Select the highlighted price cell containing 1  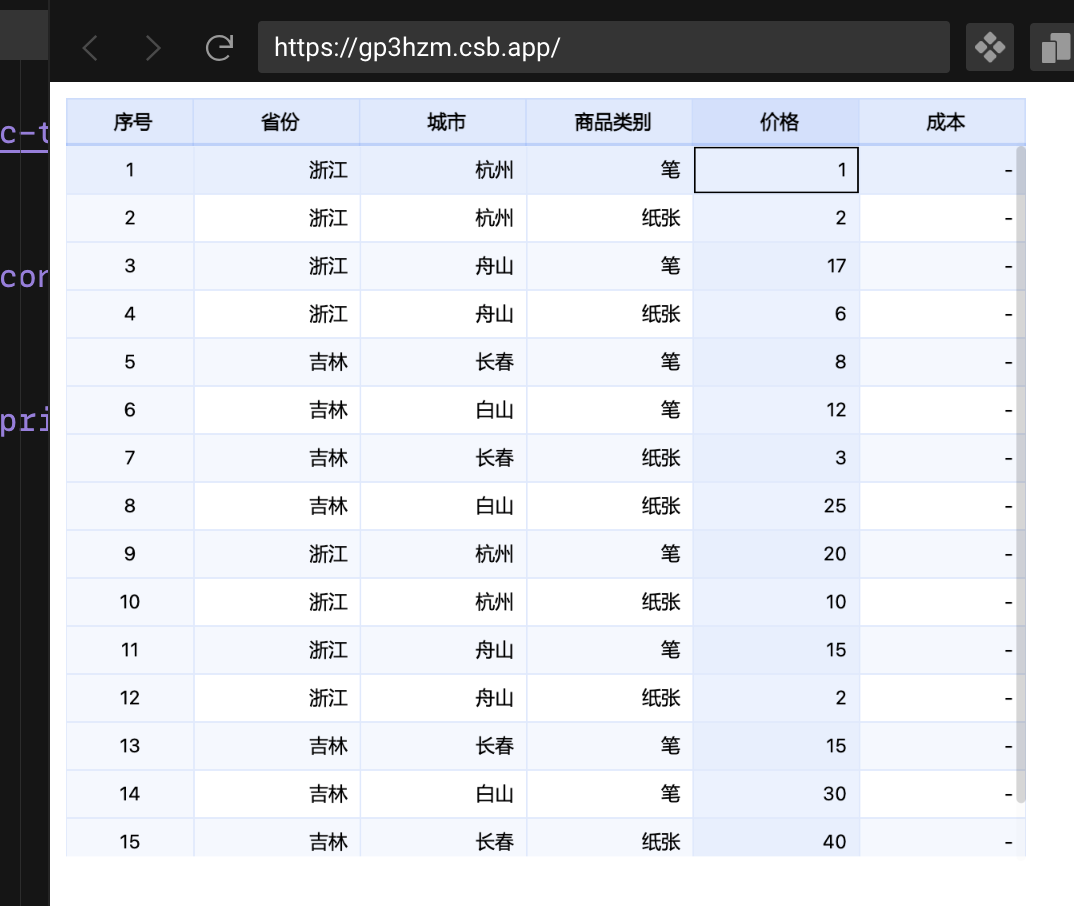[x=776, y=169]
